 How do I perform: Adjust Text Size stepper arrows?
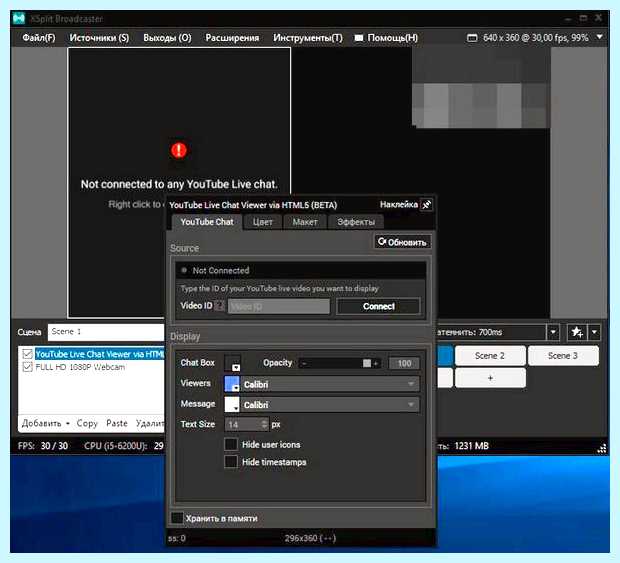tap(265, 424)
